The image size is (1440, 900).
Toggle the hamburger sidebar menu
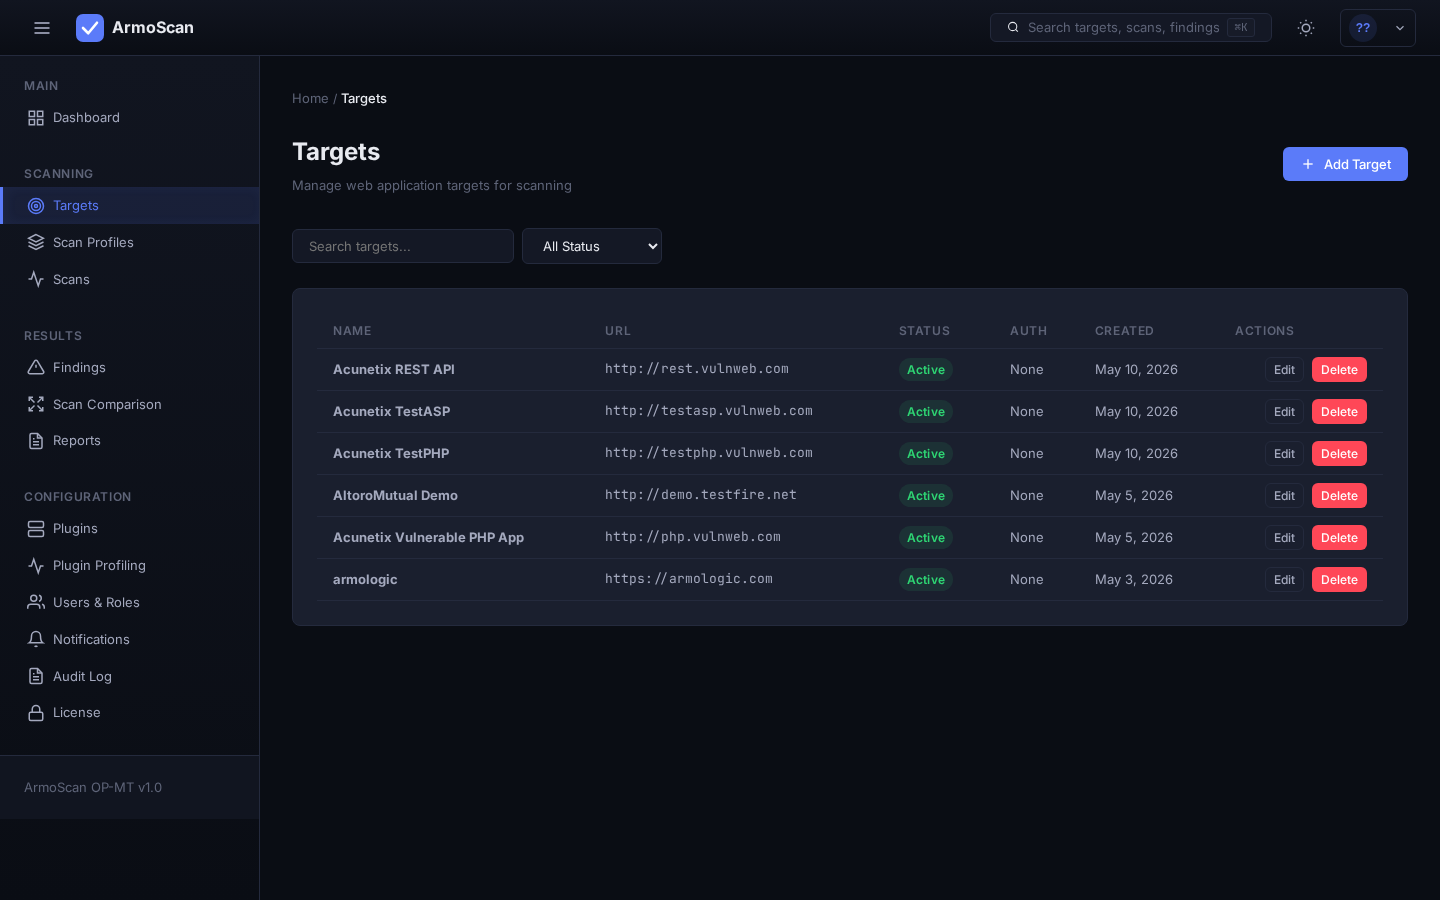point(42,28)
